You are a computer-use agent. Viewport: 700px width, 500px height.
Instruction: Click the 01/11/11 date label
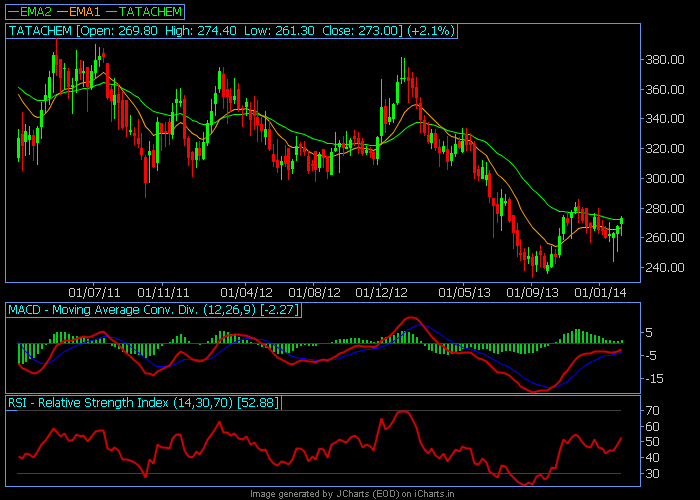point(163,293)
